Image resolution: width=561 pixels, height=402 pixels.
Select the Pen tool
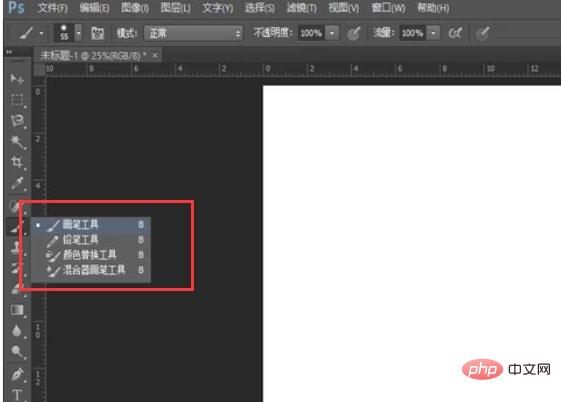coord(17,374)
